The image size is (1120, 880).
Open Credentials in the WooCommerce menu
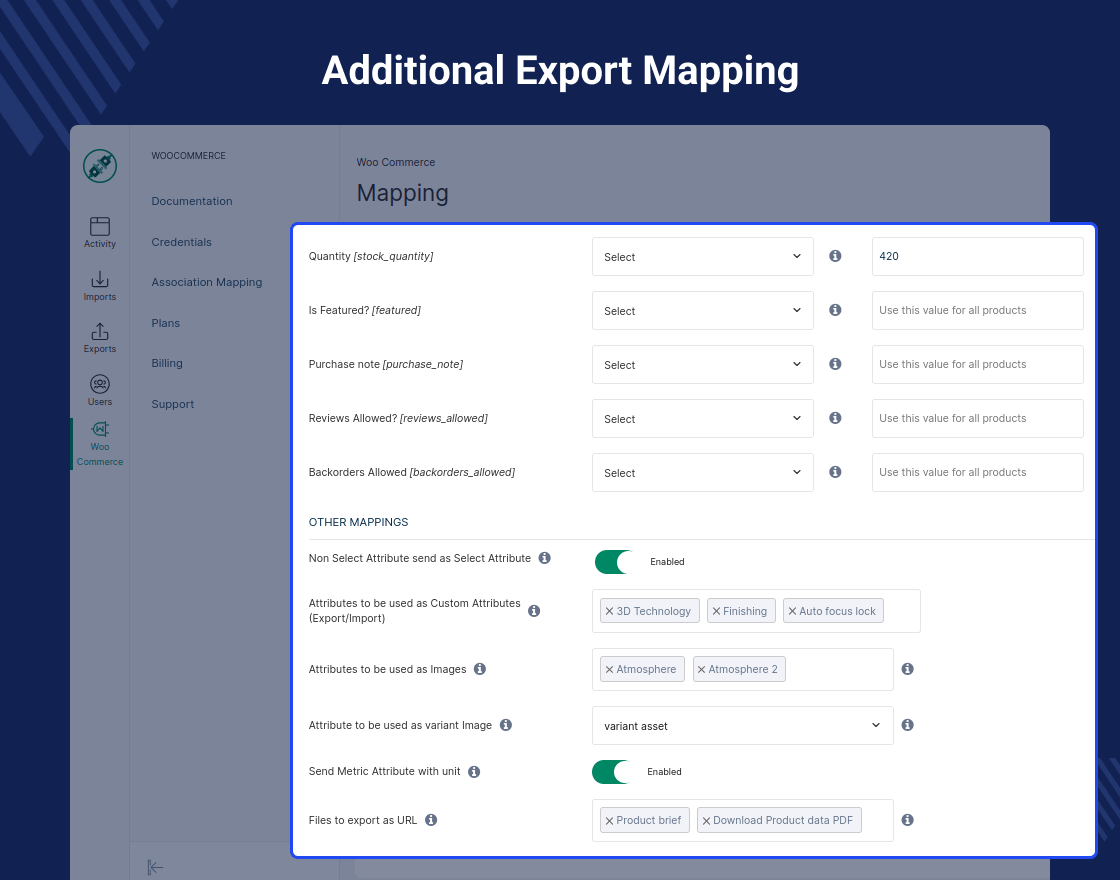click(181, 242)
